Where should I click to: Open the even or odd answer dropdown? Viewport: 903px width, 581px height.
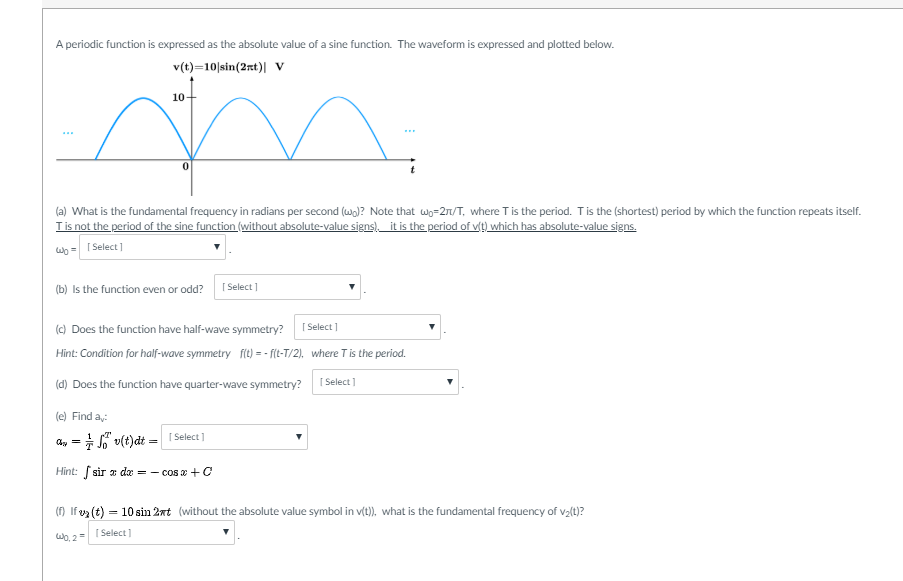click(x=285, y=287)
